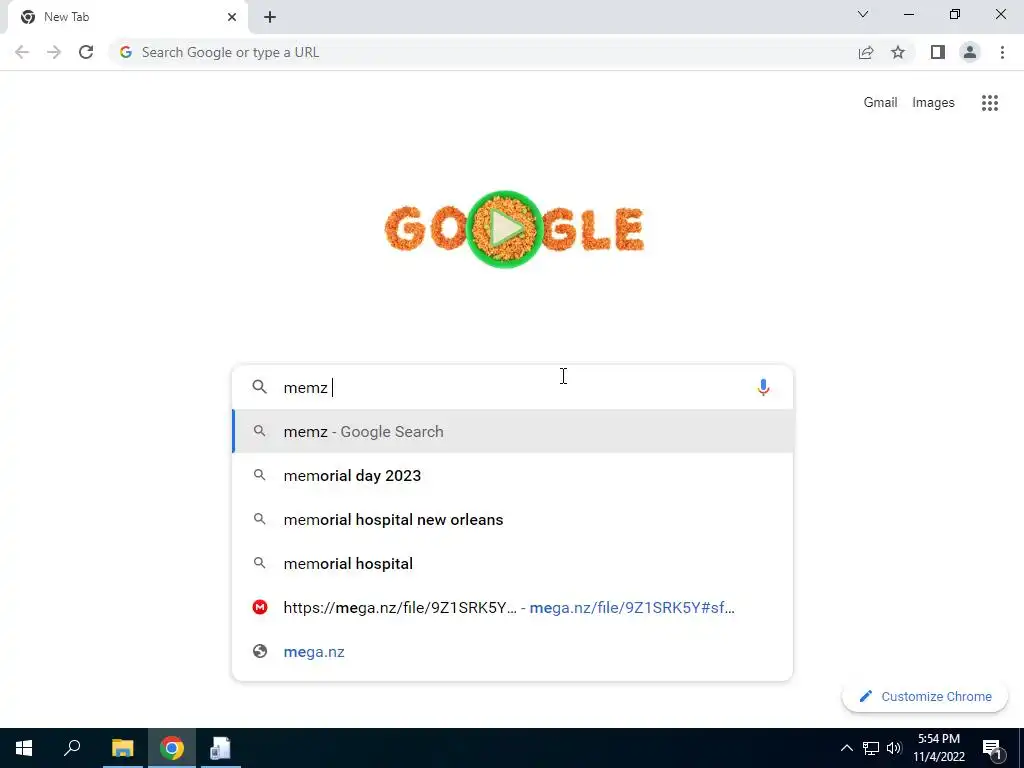Open a new tab with the plus button
1024x768 pixels.
click(x=270, y=17)
